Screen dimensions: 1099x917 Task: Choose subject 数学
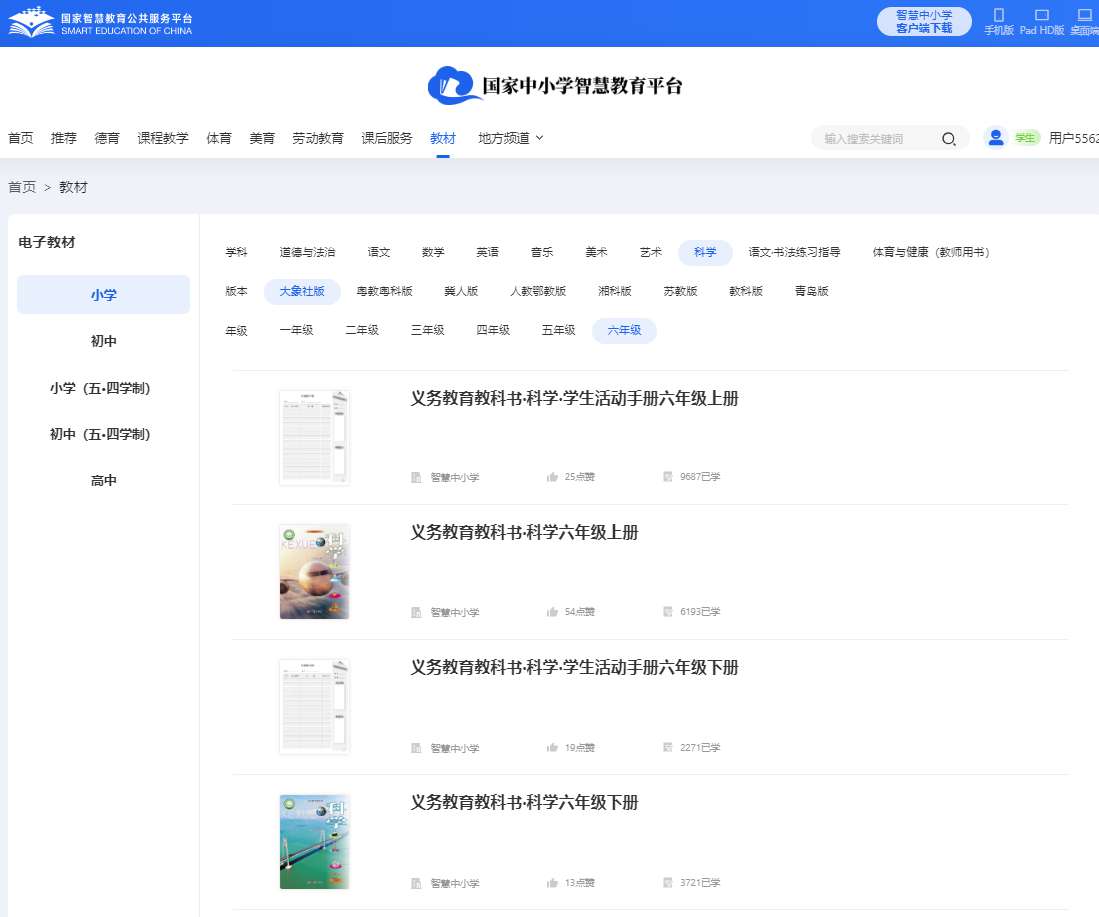pyautogui.click(x=433, y=252)
